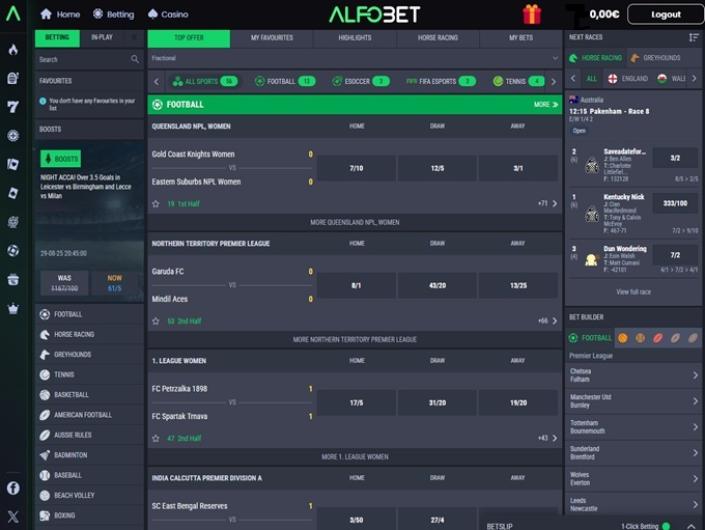
Task: Favourite the Garuda FC match star
Action: (x=156, y=321)
